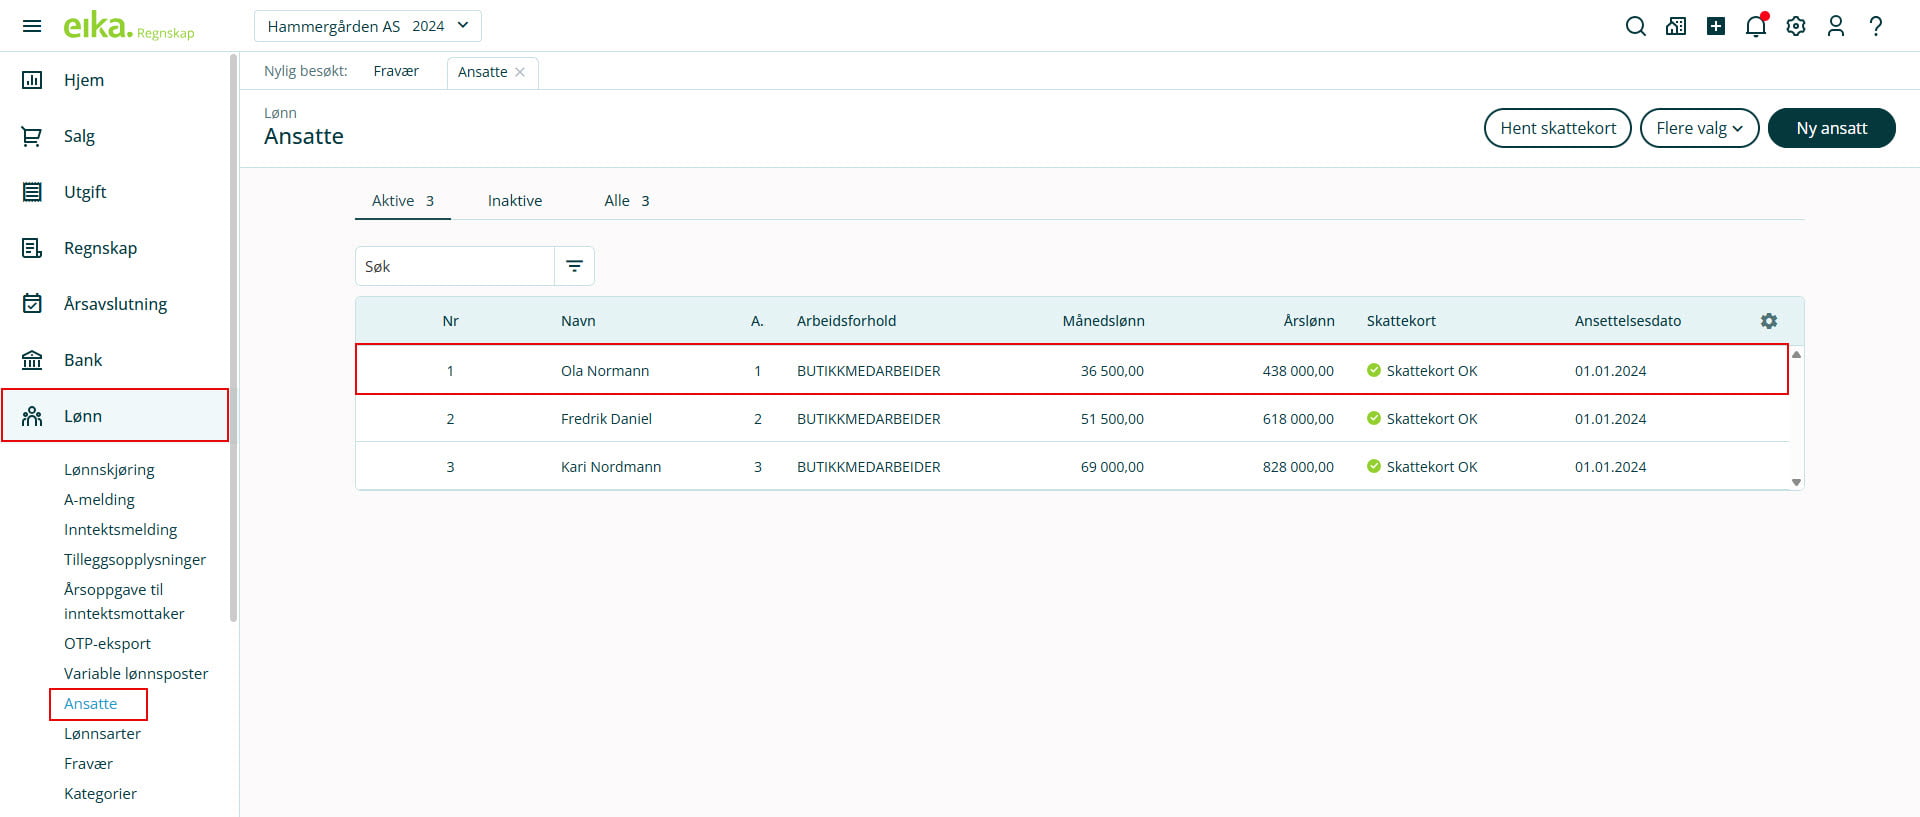Click the Søk input field
1920x817 pixels.
455,266
